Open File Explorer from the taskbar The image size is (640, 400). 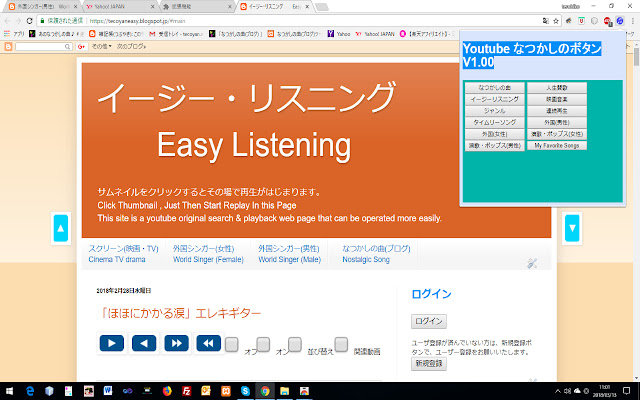pyautogui.click(x=284, y=391)
